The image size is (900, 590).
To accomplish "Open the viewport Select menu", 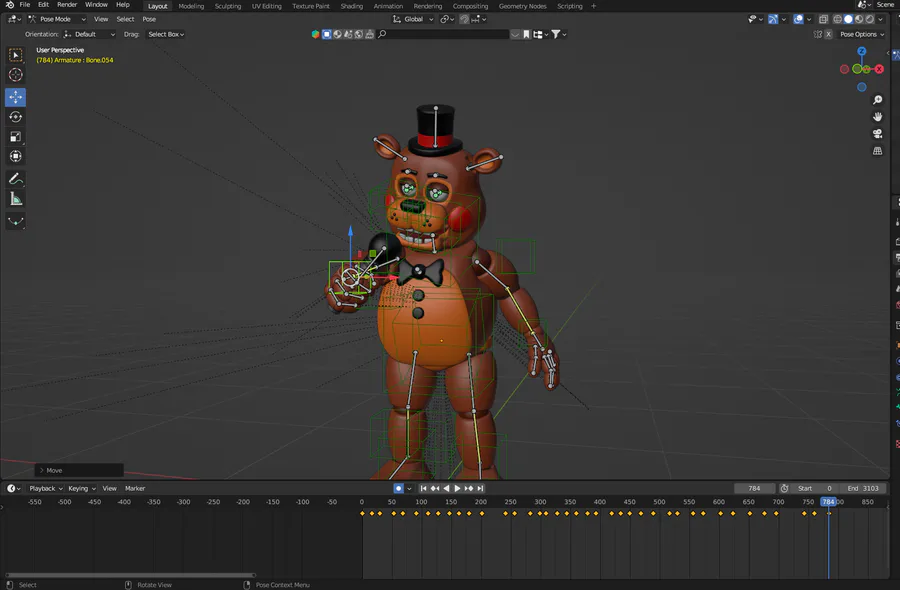I will pos(125,19).
